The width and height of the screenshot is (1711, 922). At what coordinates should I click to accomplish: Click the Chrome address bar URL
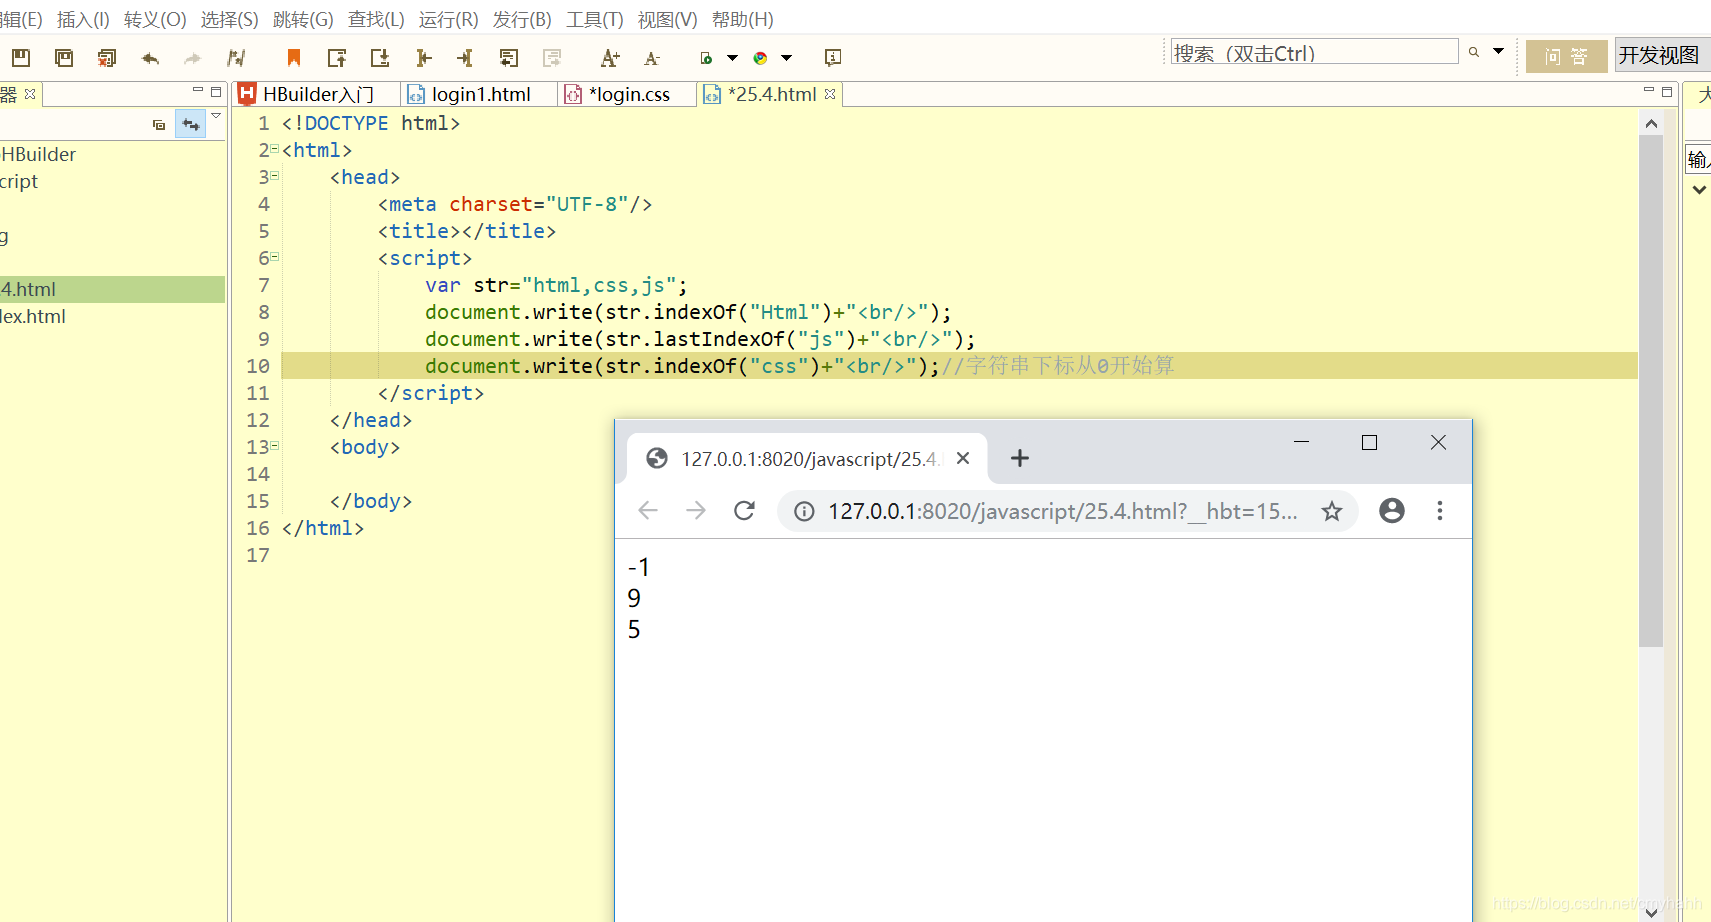[x=1062, y=511]
